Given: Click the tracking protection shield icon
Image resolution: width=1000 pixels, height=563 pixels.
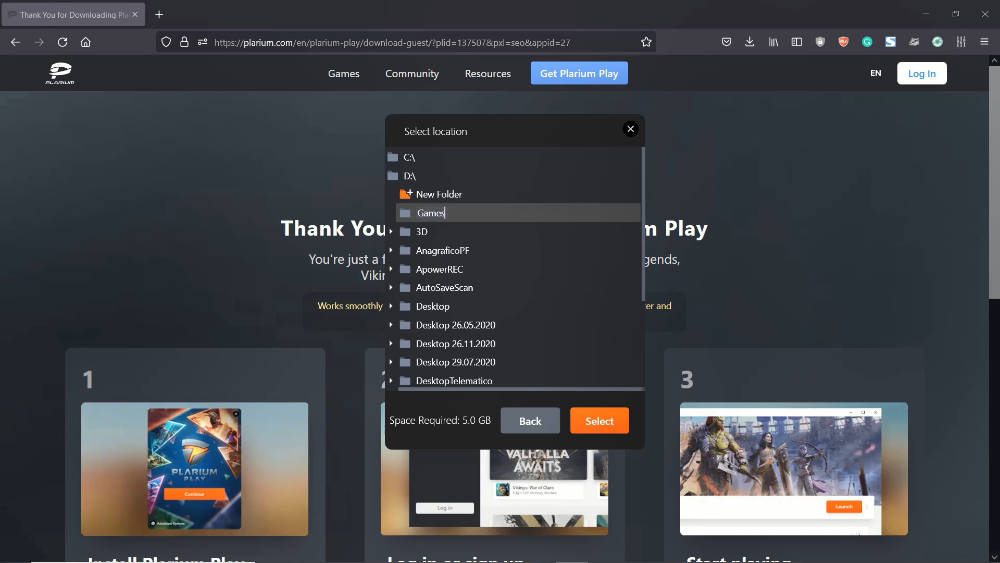Looking at the screenshot, I should [166, 42].
